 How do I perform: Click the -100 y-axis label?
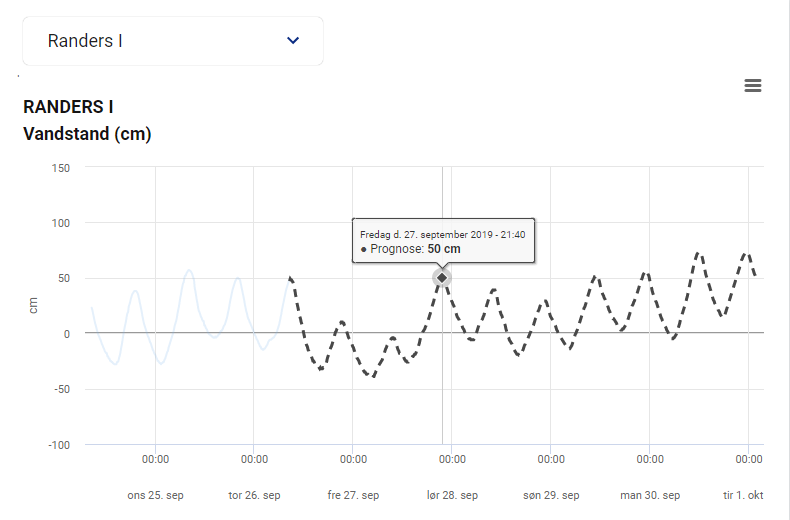[x=57, y=445]
